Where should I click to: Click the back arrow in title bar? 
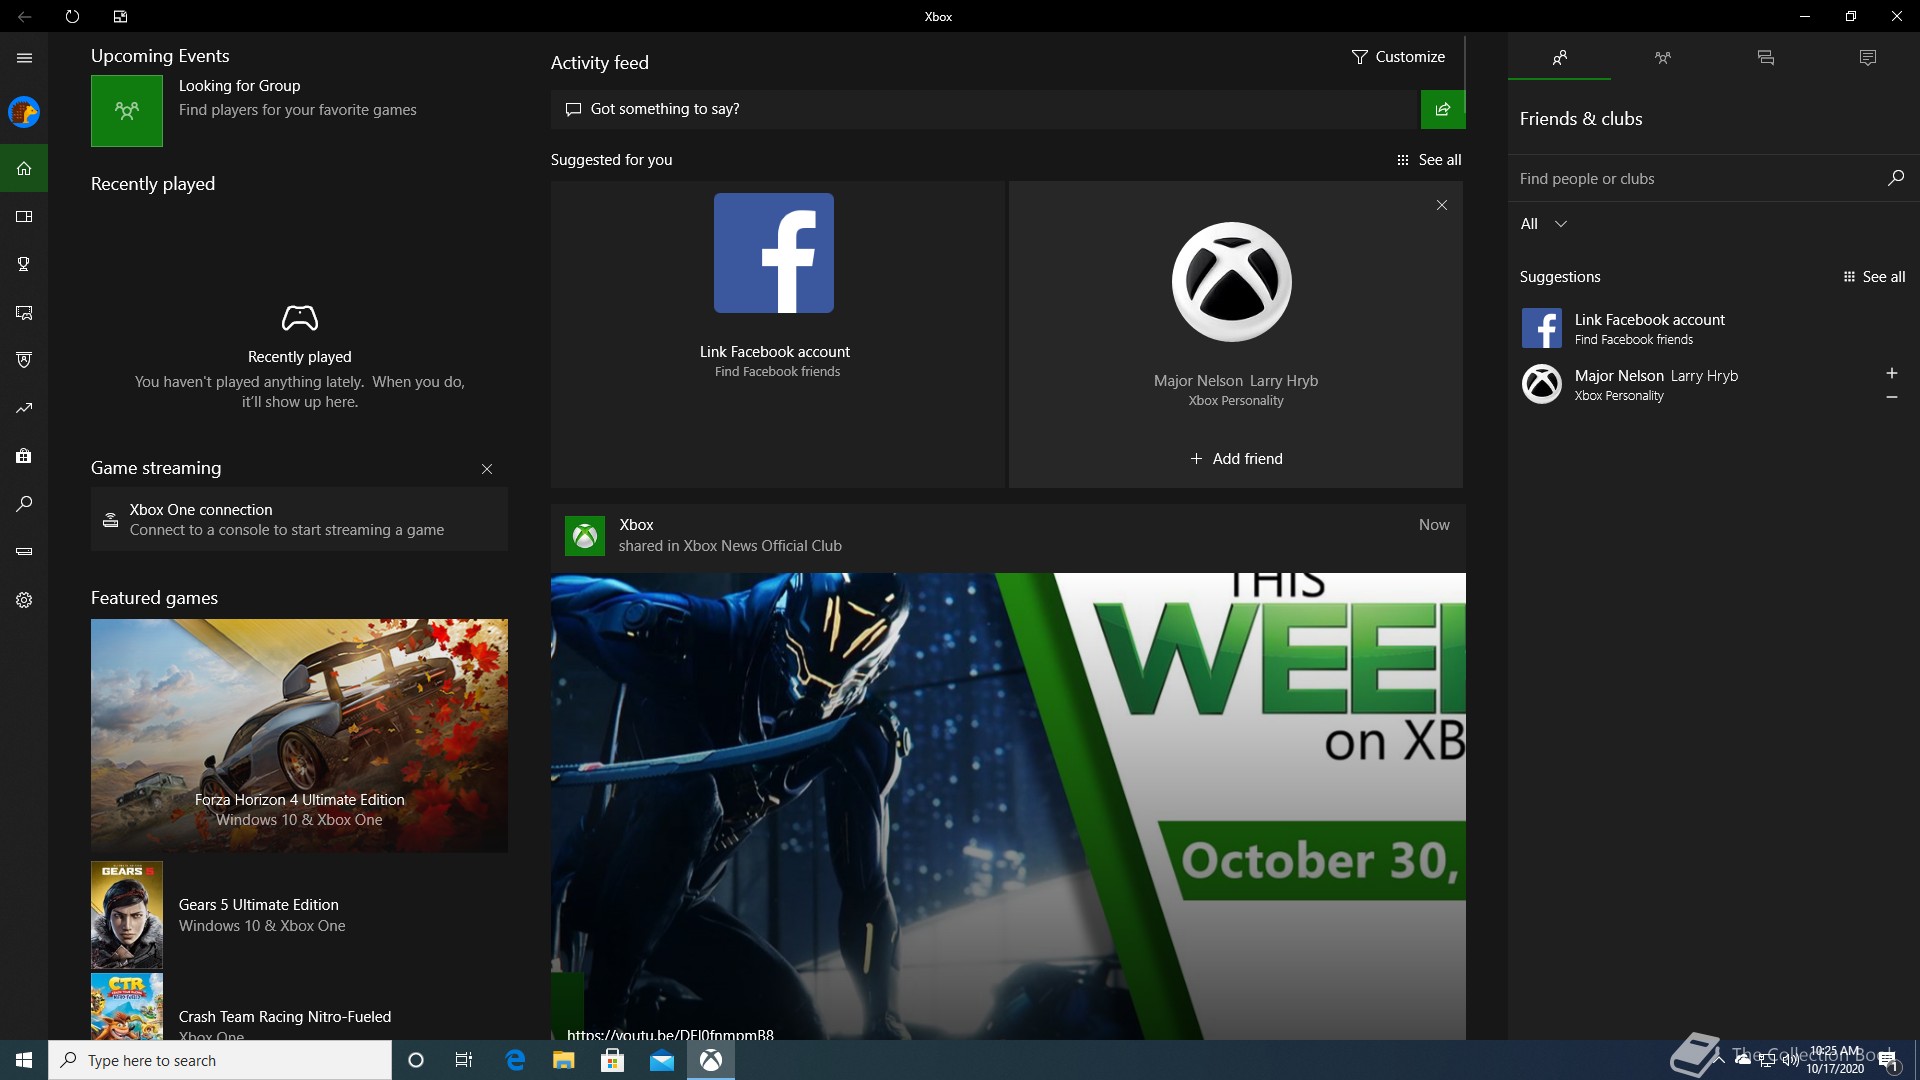[x=24, y=16]
